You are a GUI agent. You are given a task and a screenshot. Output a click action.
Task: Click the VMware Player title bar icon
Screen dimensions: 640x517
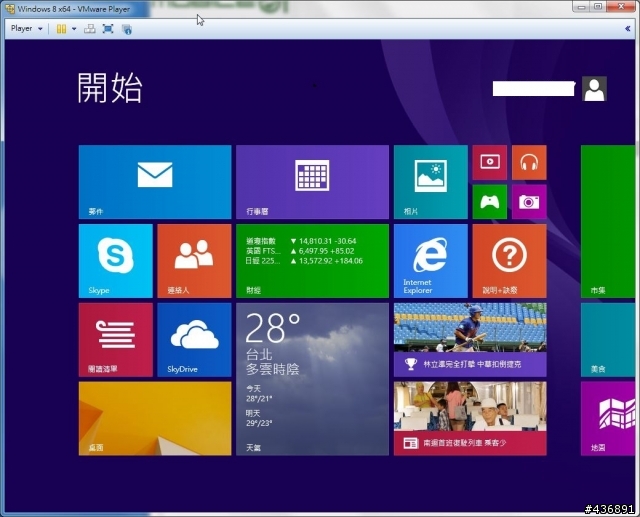[x=10, y=9]
